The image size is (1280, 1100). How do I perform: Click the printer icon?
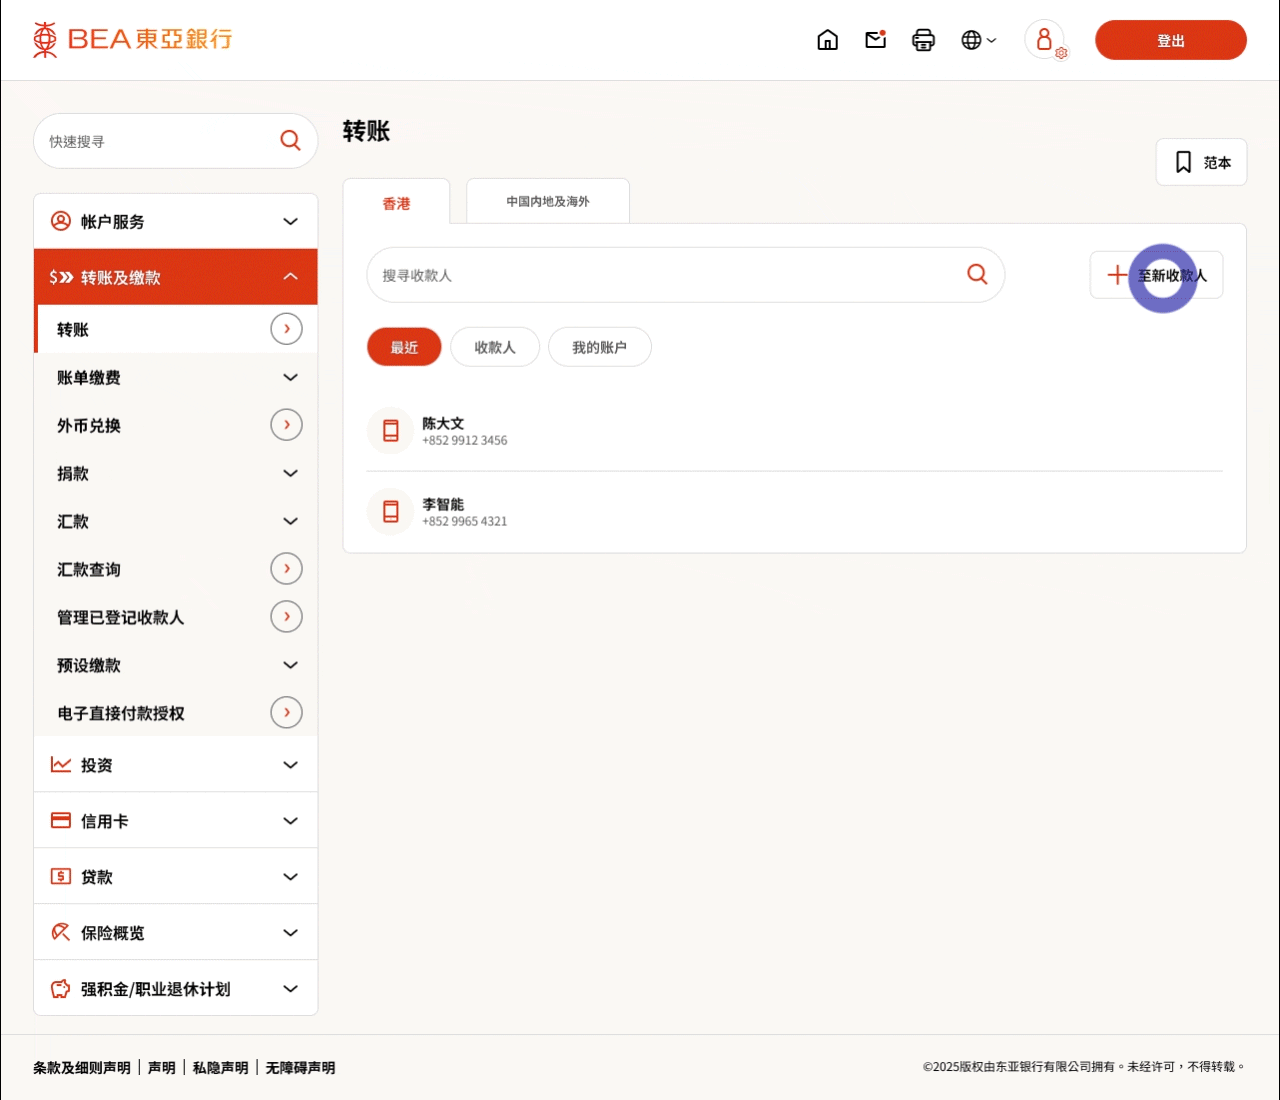pos(923,40)
